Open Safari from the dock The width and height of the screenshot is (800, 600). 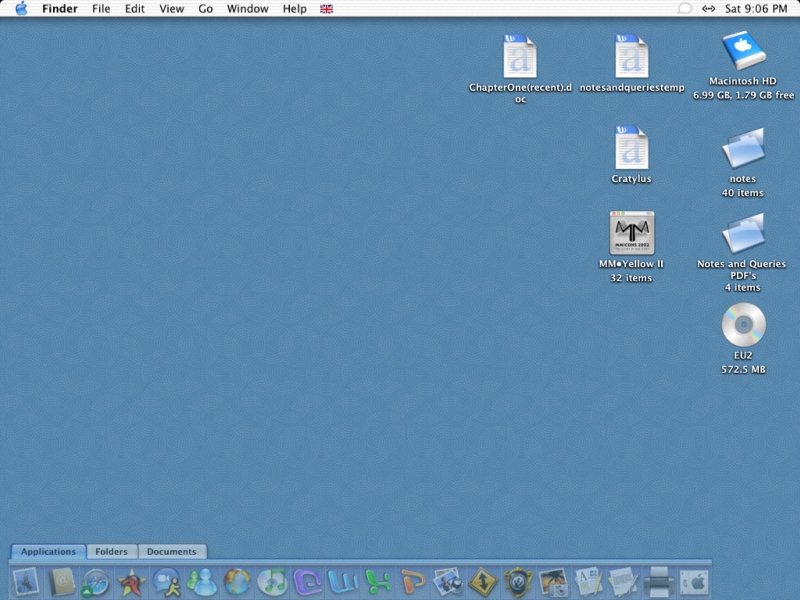97,582
